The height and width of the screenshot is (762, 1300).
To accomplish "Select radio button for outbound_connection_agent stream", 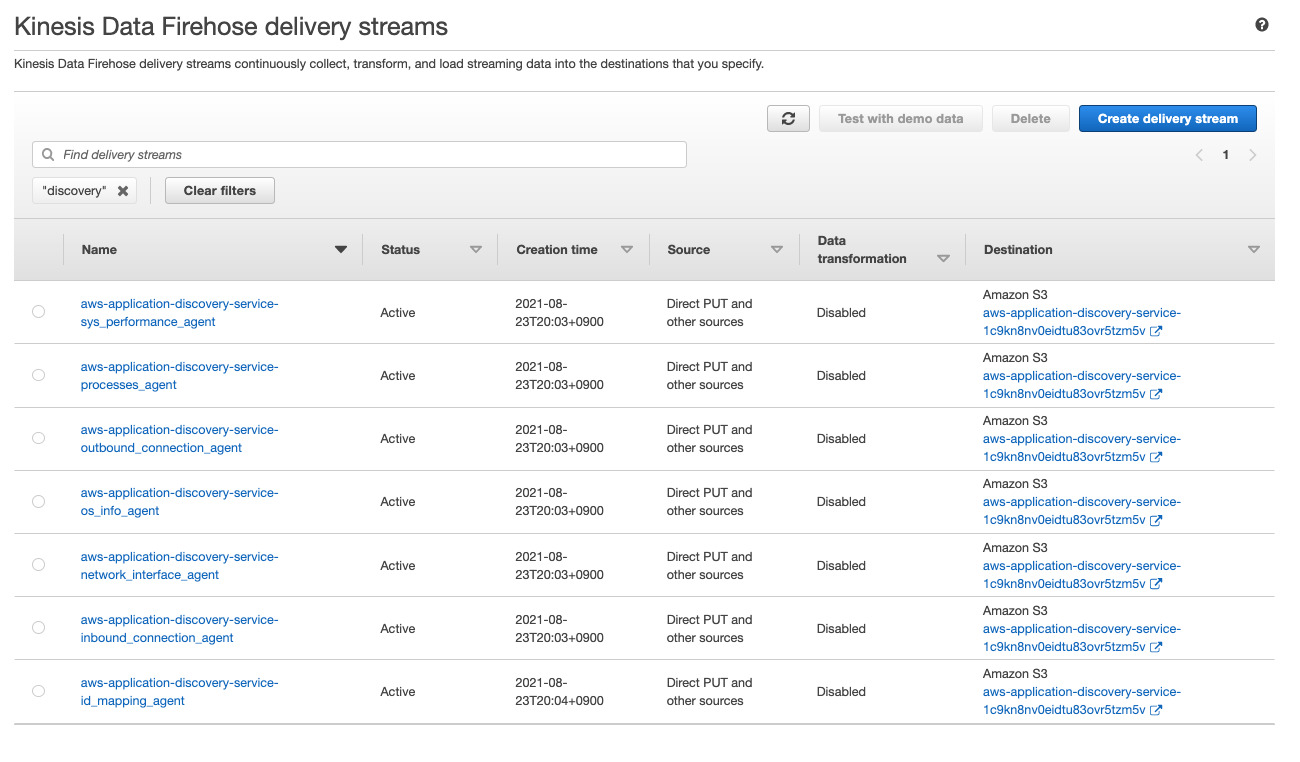I will click(x=38, y=438).
